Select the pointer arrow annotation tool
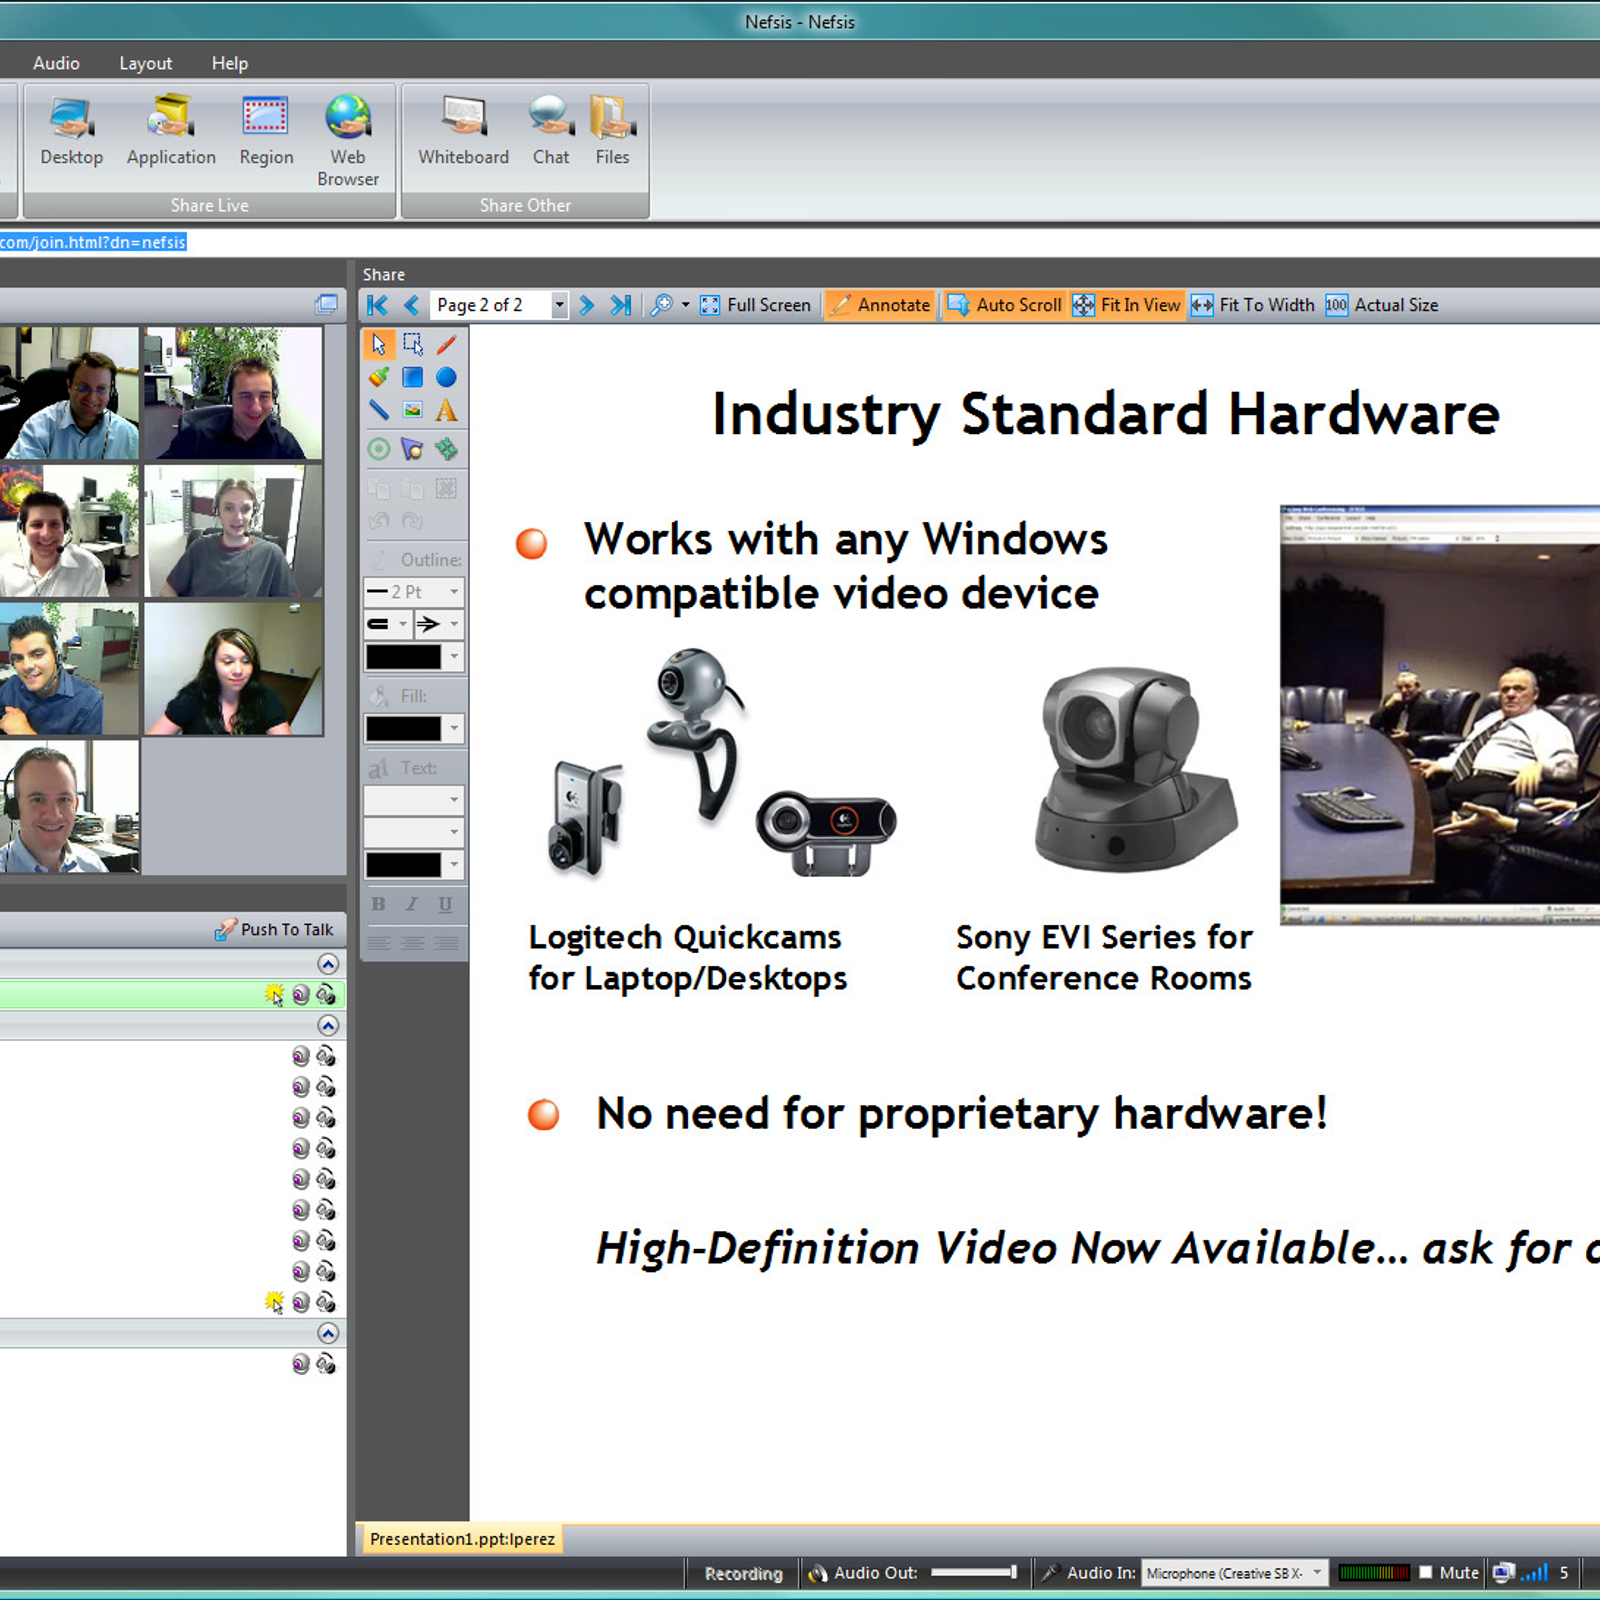This screenshot has width=1600, height=1600. [x=378, y=344]
